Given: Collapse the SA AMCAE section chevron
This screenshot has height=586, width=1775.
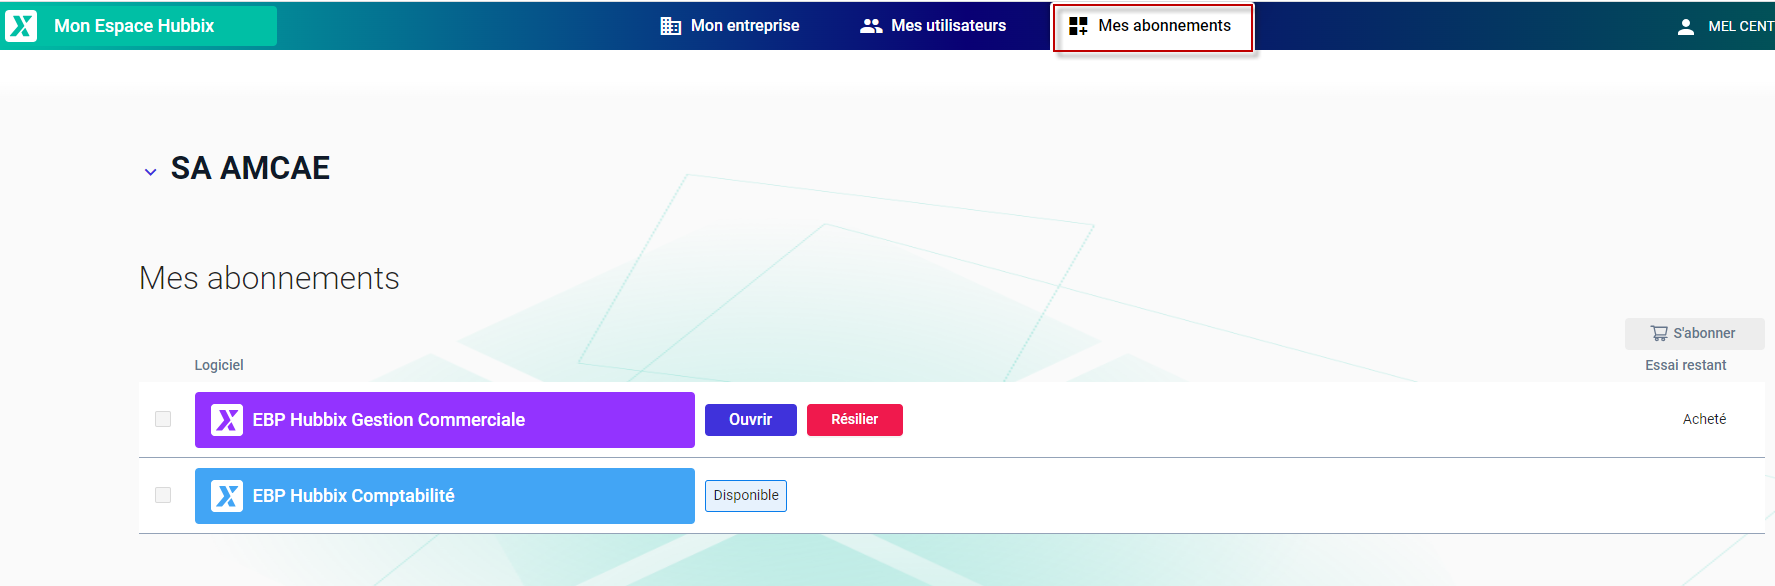Looking at the screenshot, I should 150,172.
